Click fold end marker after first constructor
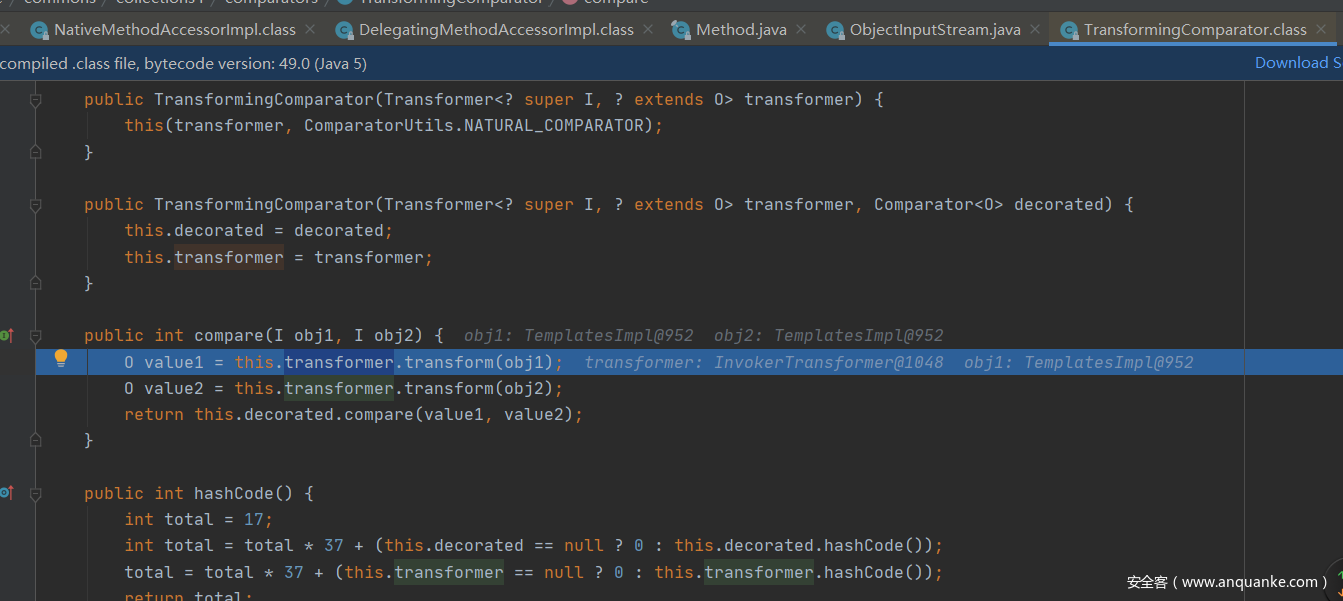The width and height of the screenshot is (1343, 601). coord(36,152)
